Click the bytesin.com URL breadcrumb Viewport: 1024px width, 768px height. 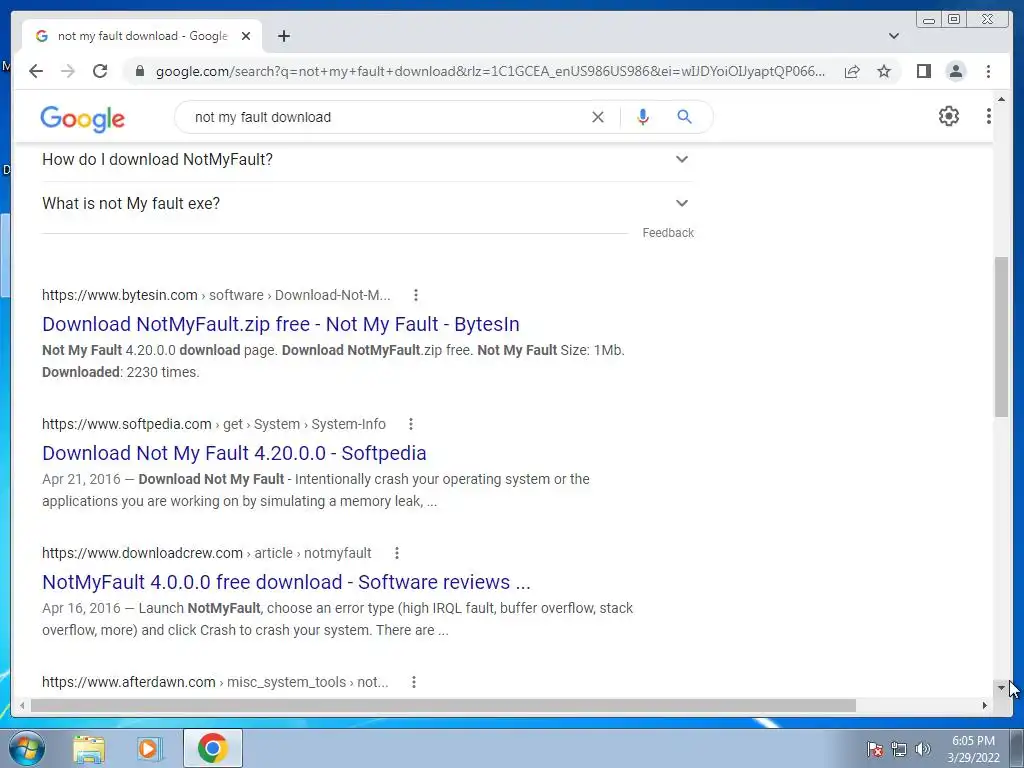coord(216,295)
